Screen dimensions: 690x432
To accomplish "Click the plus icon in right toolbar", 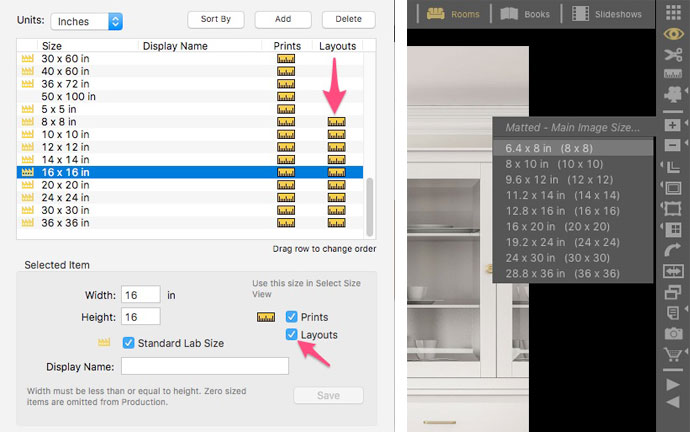I will click(673, 125).
